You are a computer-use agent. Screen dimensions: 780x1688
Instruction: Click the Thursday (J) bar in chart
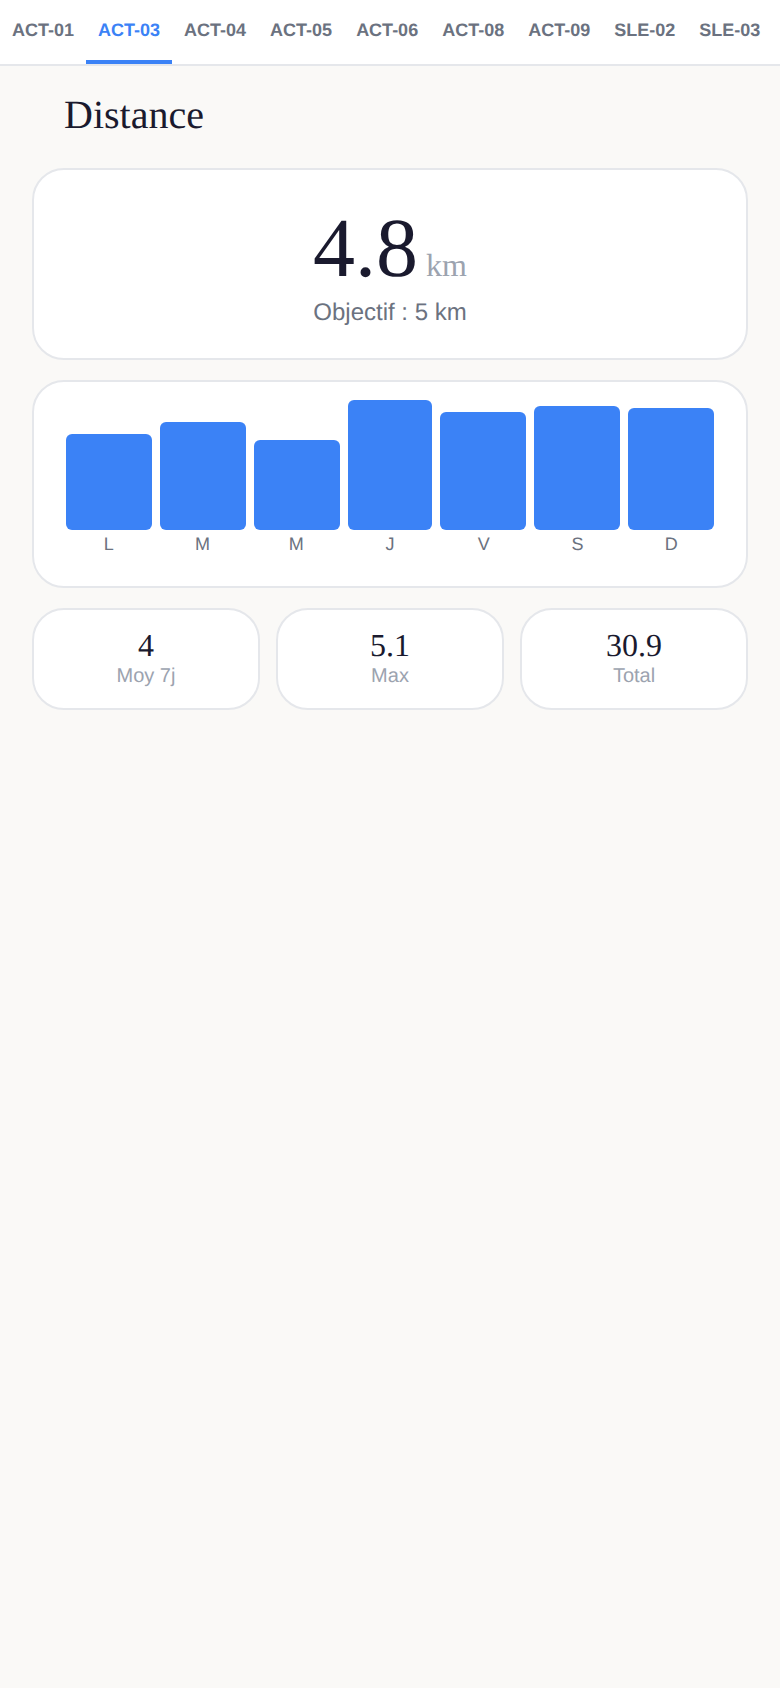(390, 465)
